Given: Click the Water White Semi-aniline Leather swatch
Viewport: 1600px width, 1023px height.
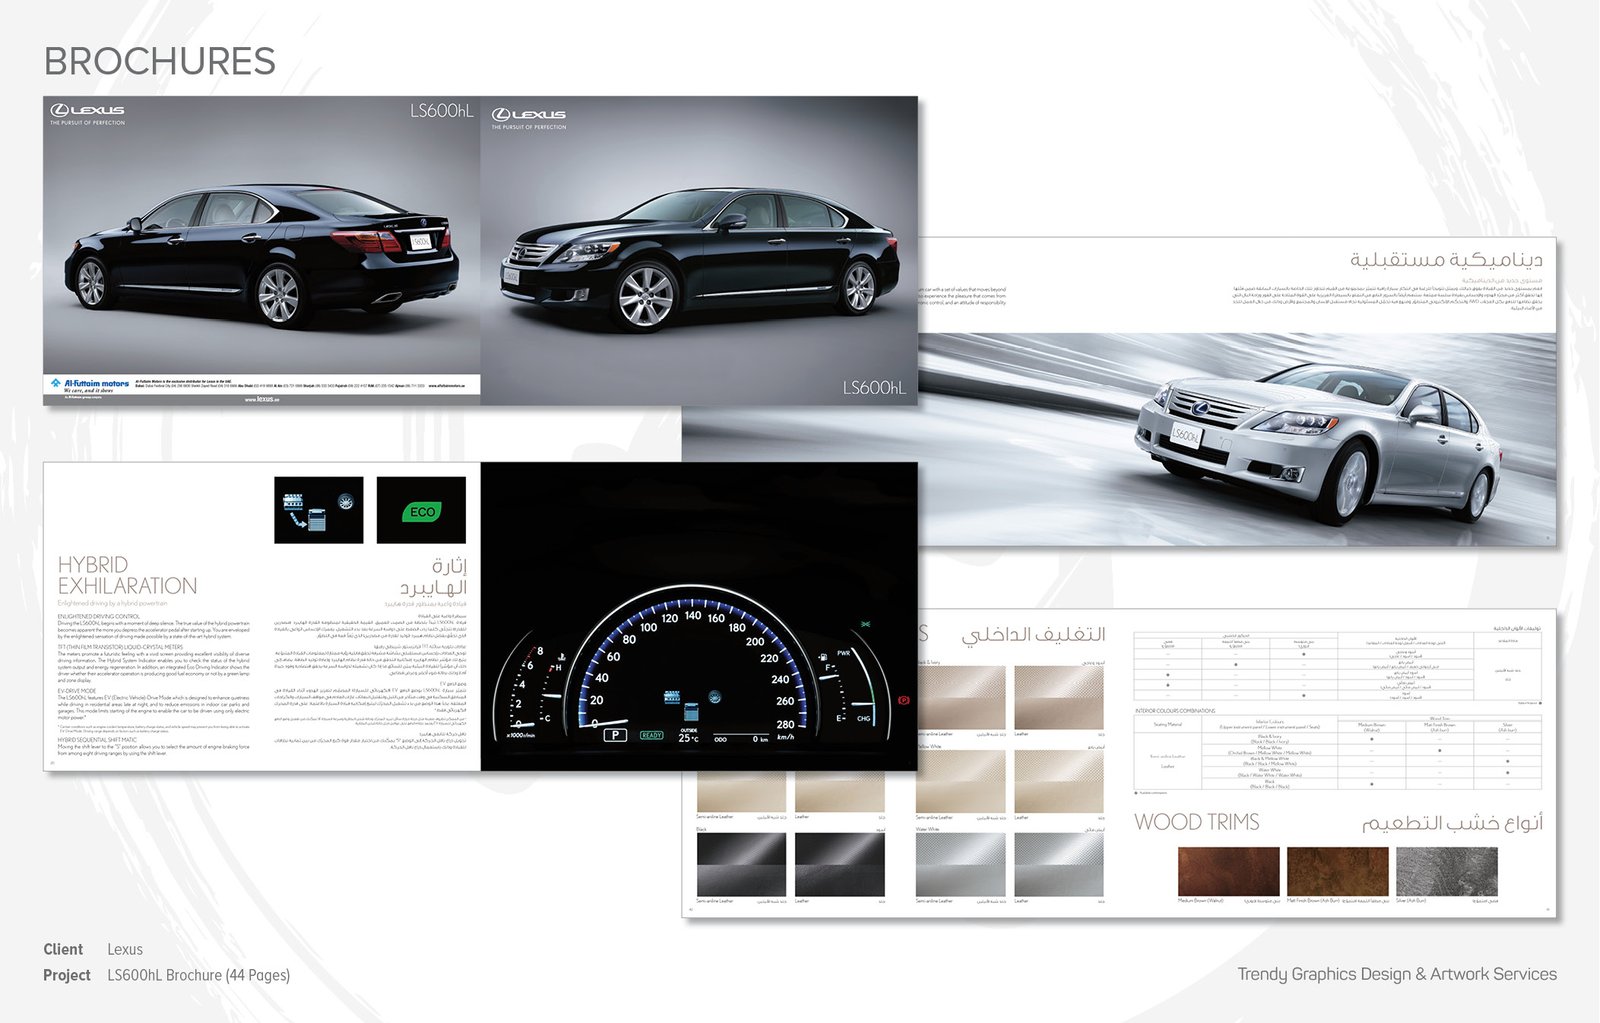Looking at the screenshot, I should (x=961, y=864).
